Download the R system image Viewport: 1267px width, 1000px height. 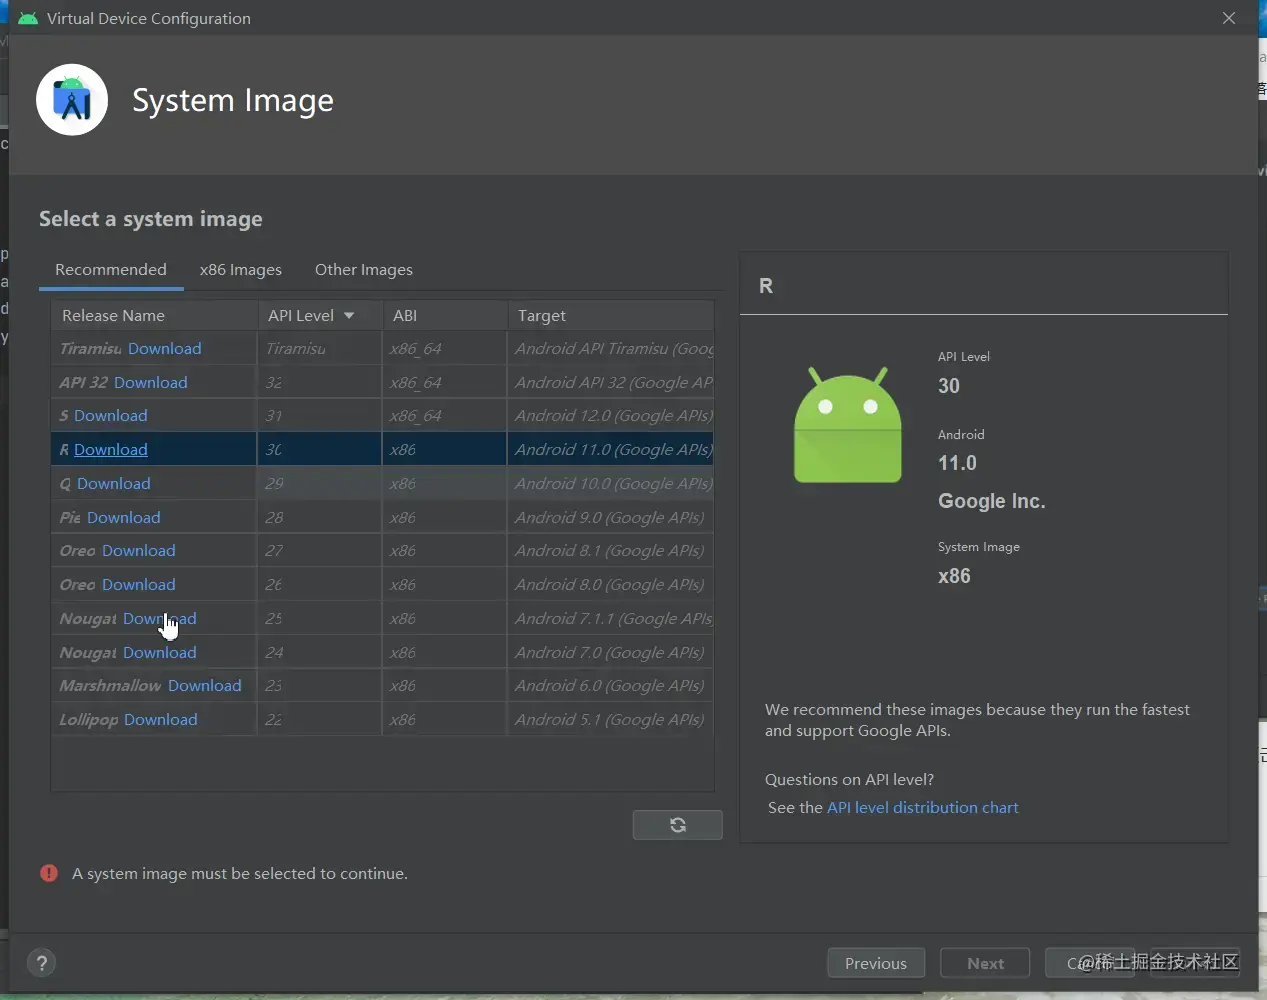(111, 450)
